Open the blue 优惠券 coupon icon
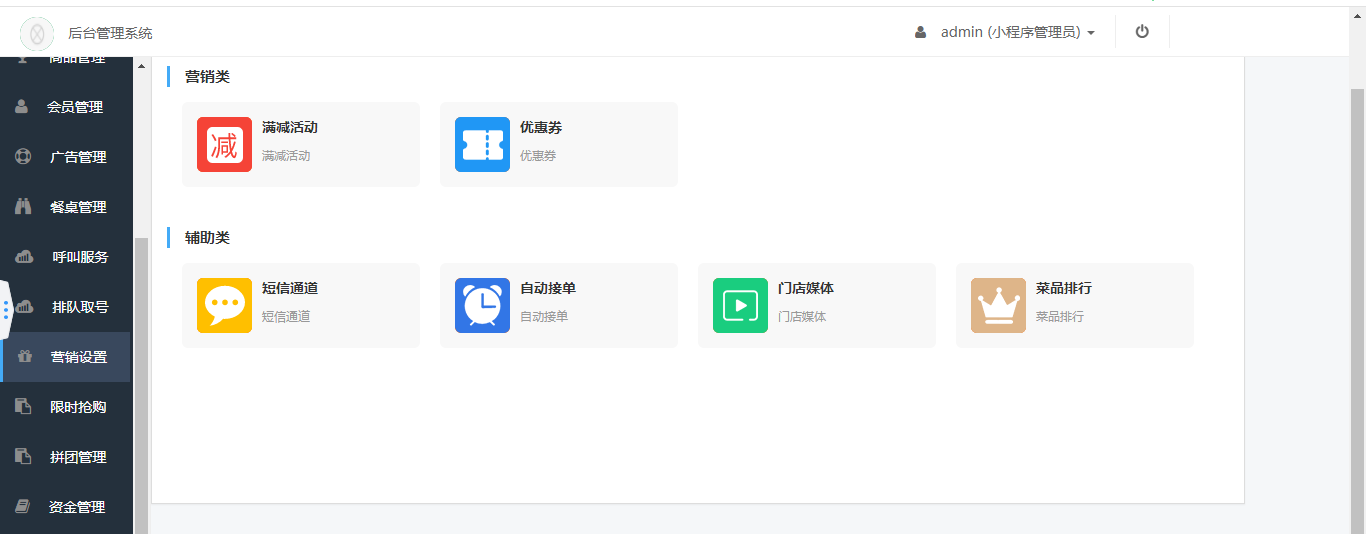Screen dimensions: 1366x534 coord(482,145)
